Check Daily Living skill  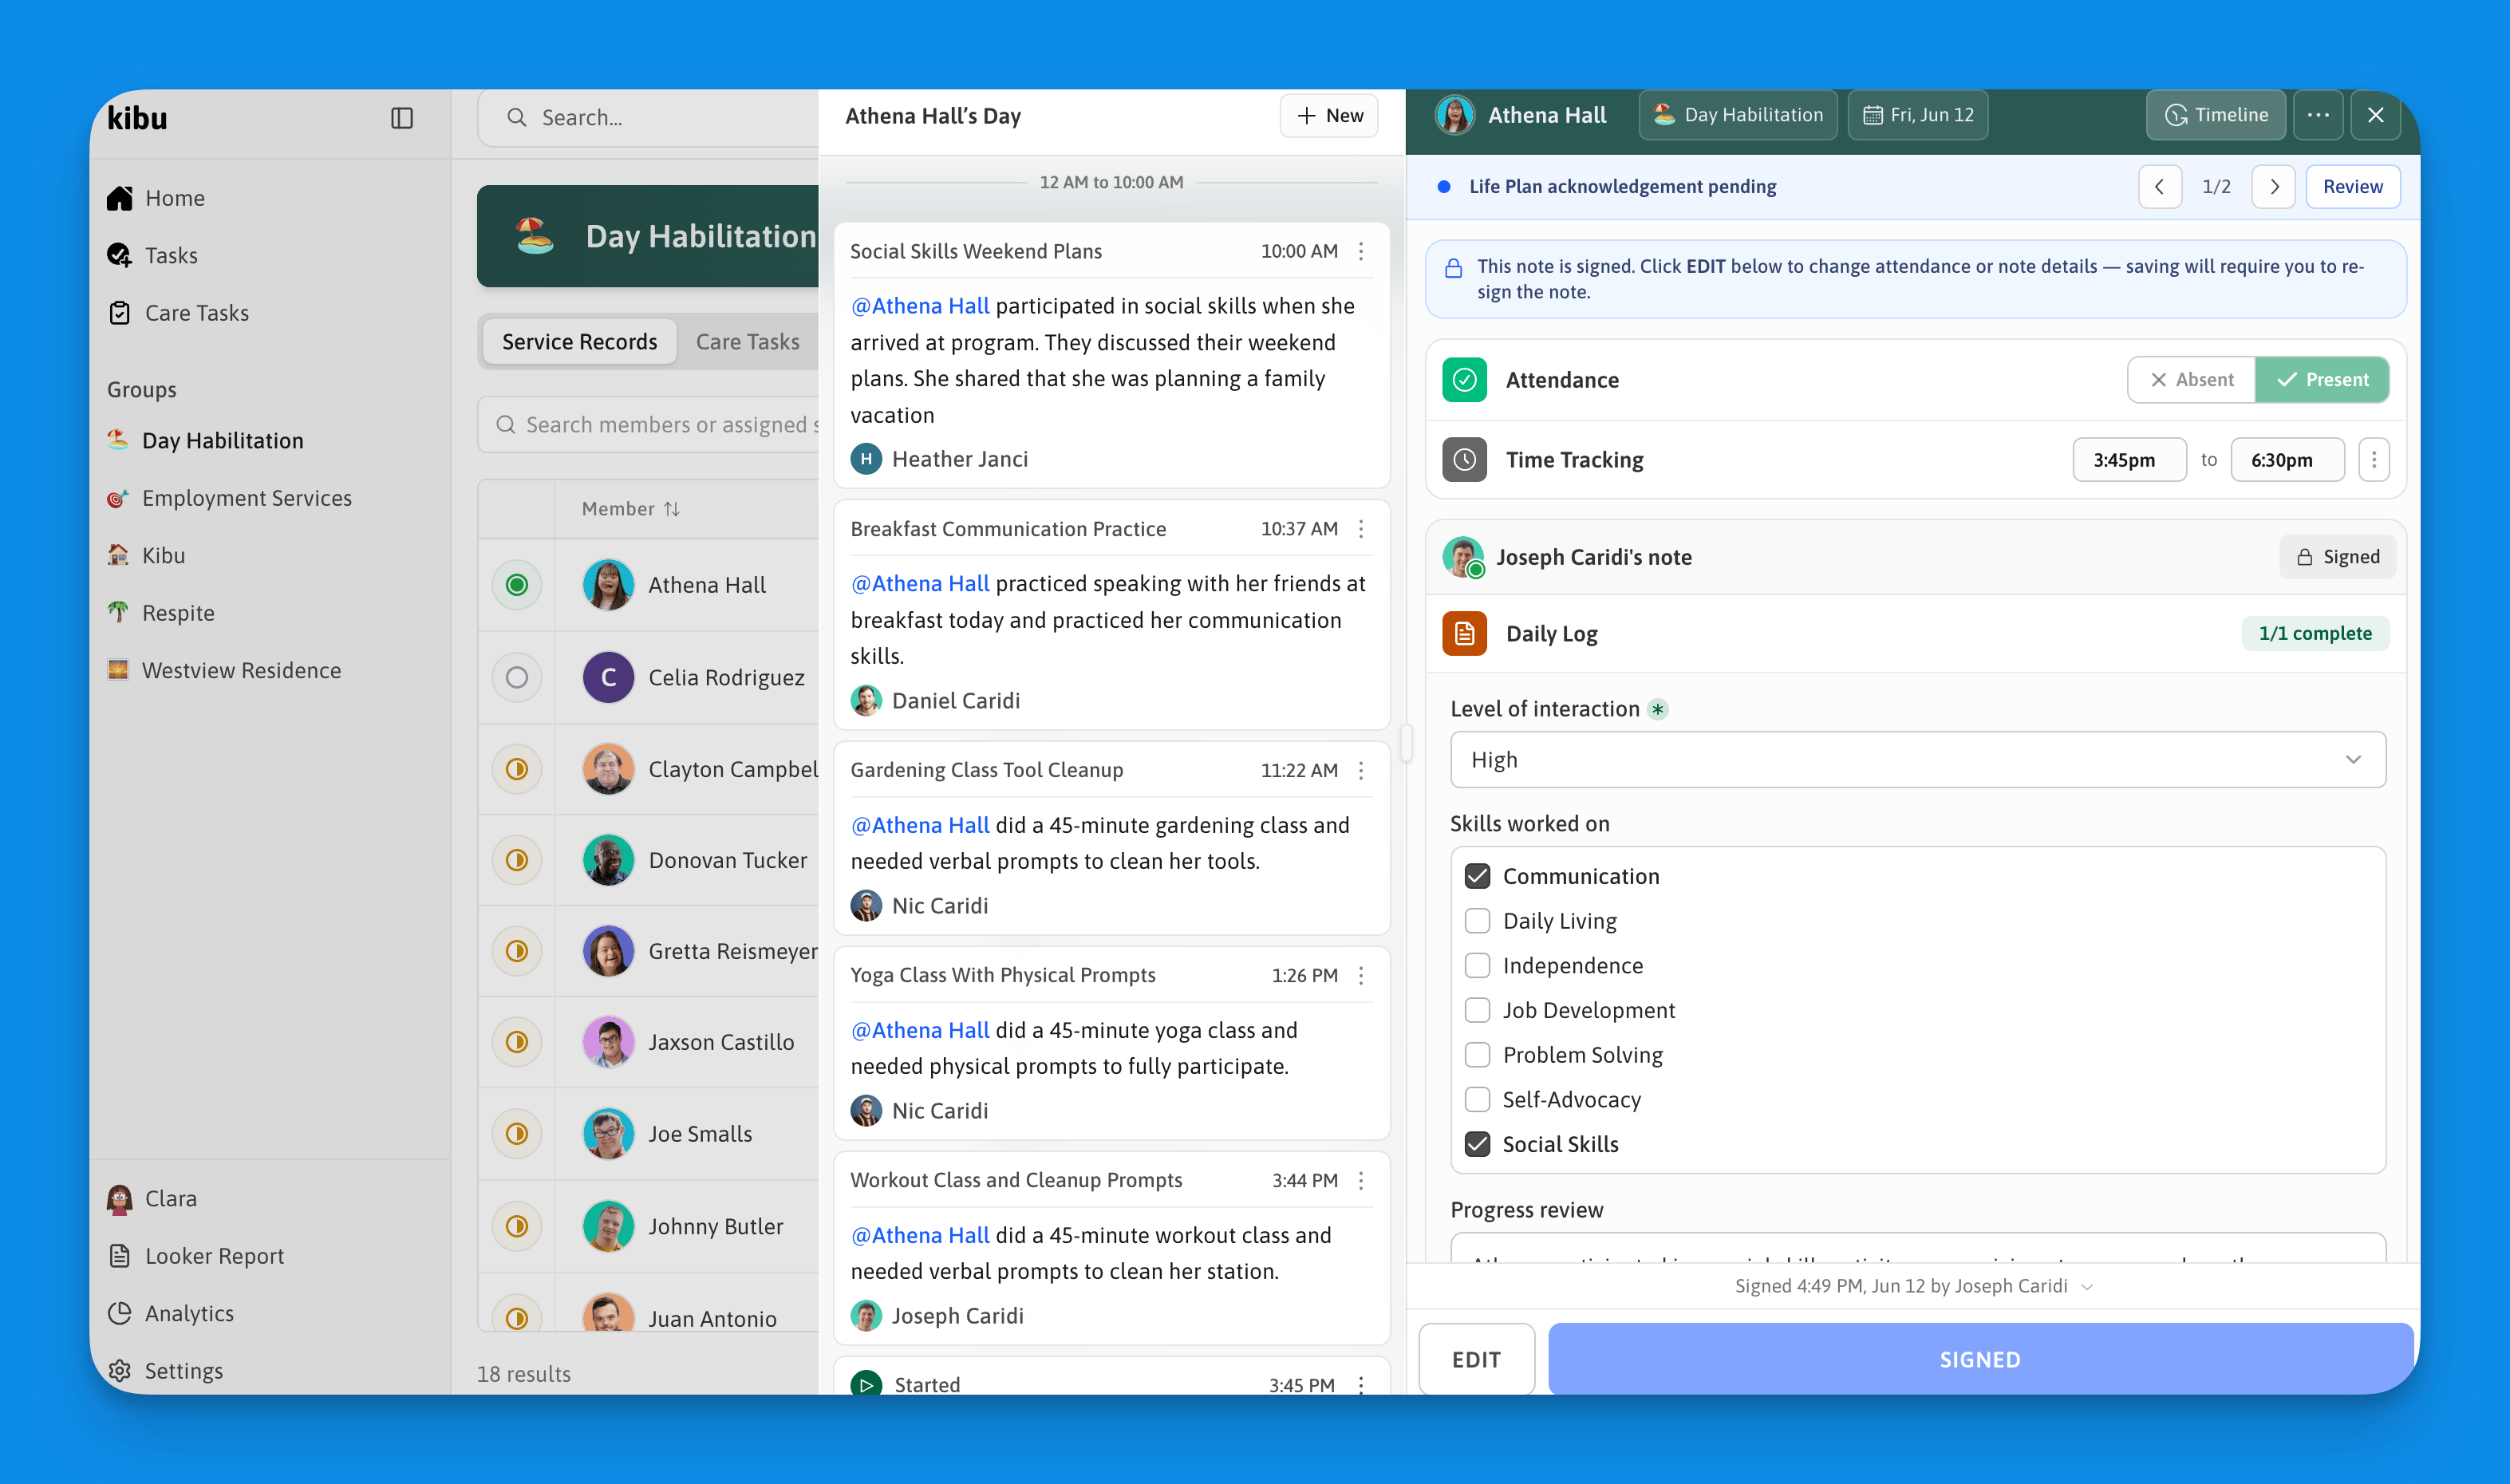(x=1477, y=921)
